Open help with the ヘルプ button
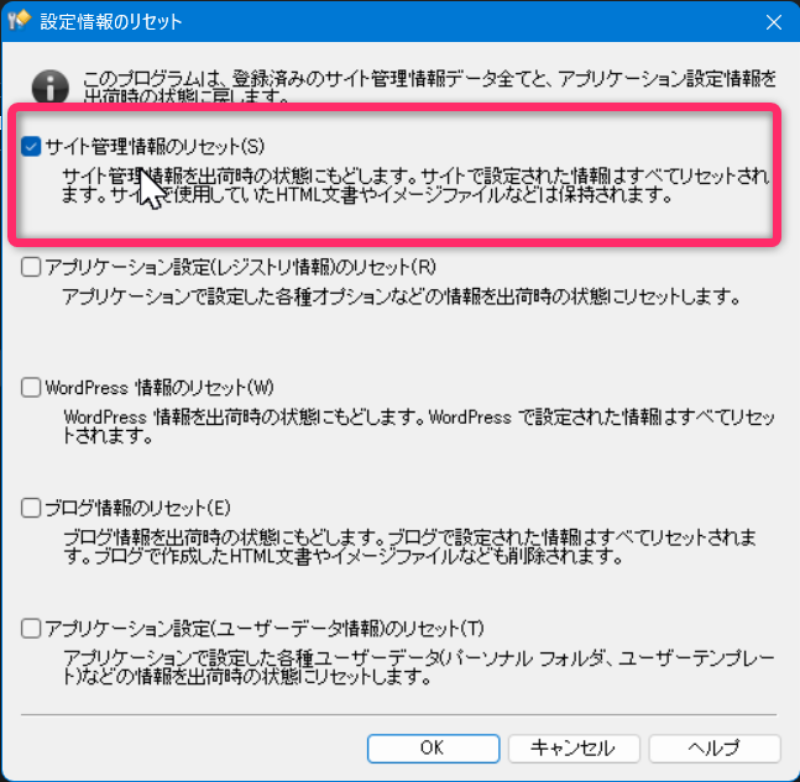The height and width of the screenshot is (782, 800). pos(715,748)
